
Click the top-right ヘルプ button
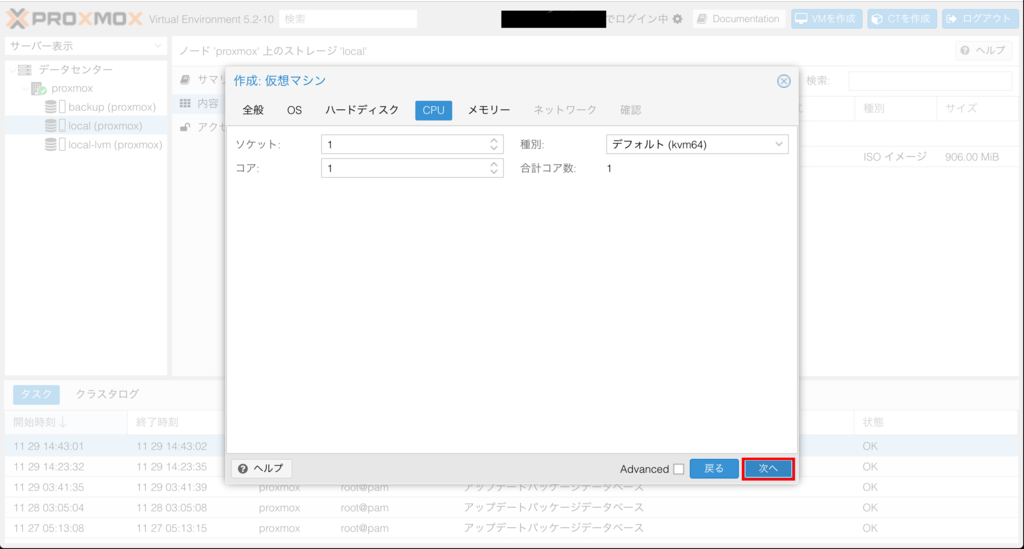tap(983, 51)
